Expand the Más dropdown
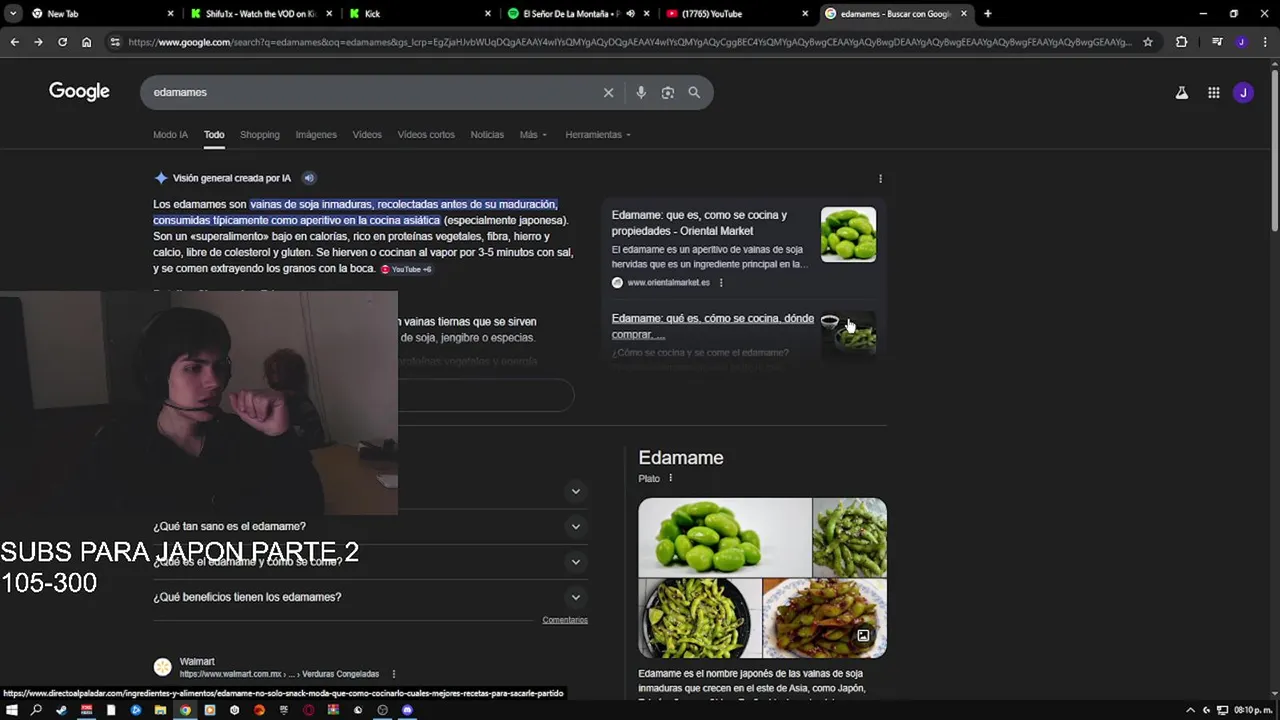 pos(533,134)
